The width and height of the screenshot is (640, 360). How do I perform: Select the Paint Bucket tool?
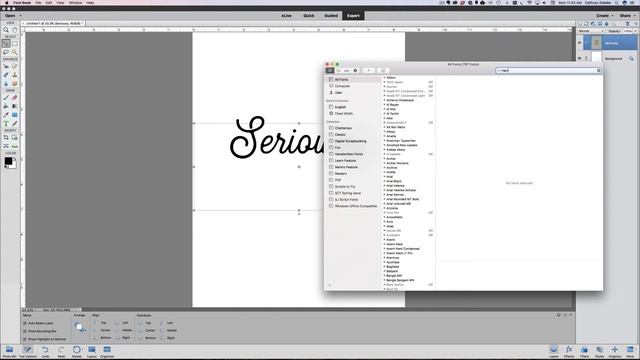6,106
